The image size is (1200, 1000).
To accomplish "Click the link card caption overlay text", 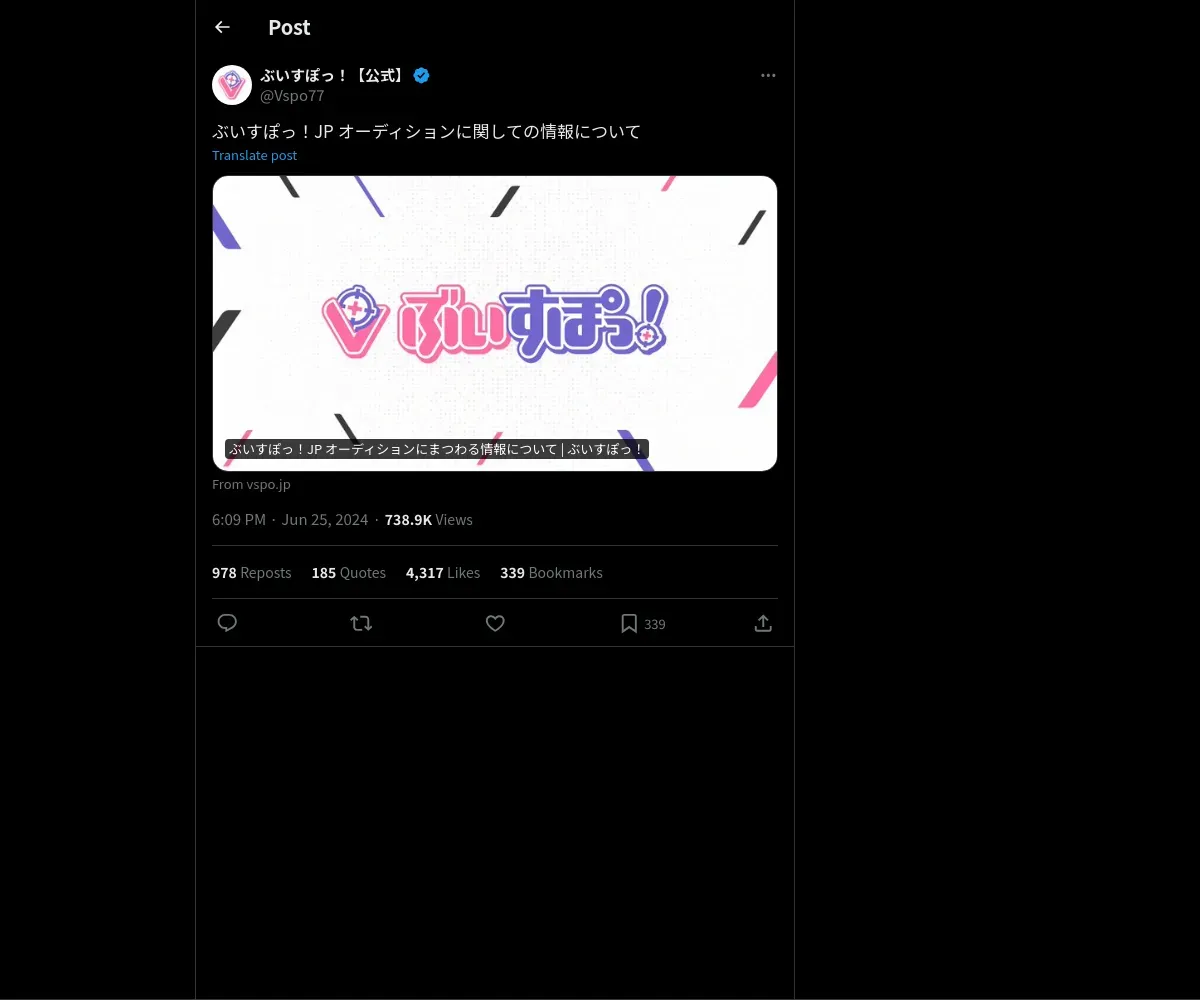I will (437, 449).
